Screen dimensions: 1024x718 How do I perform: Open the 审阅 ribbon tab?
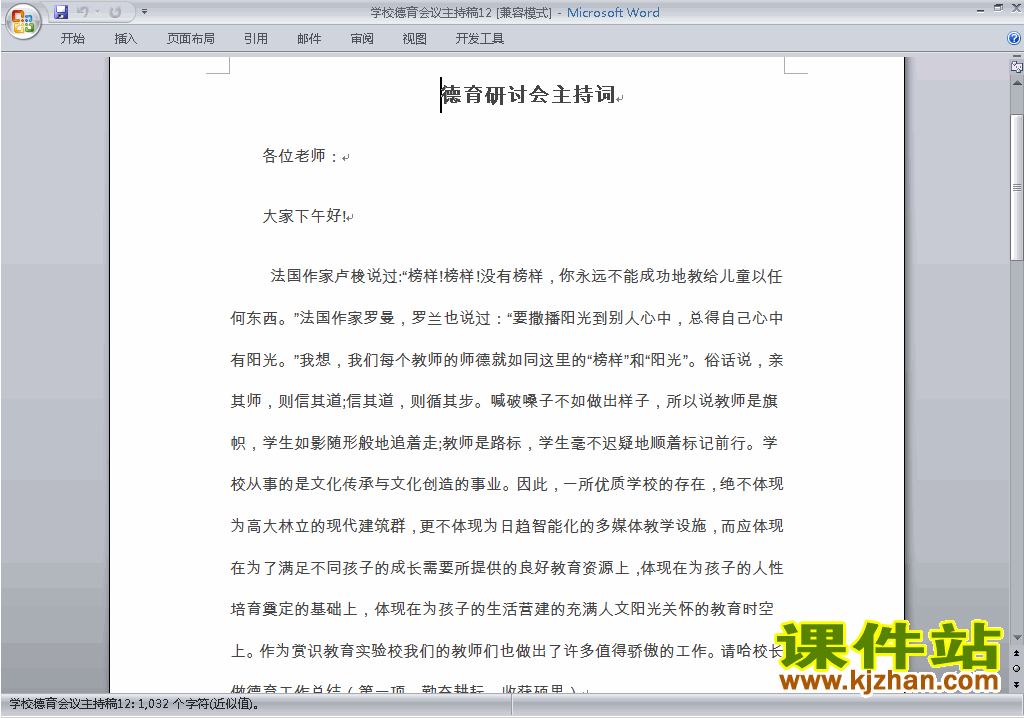(362, 39)
